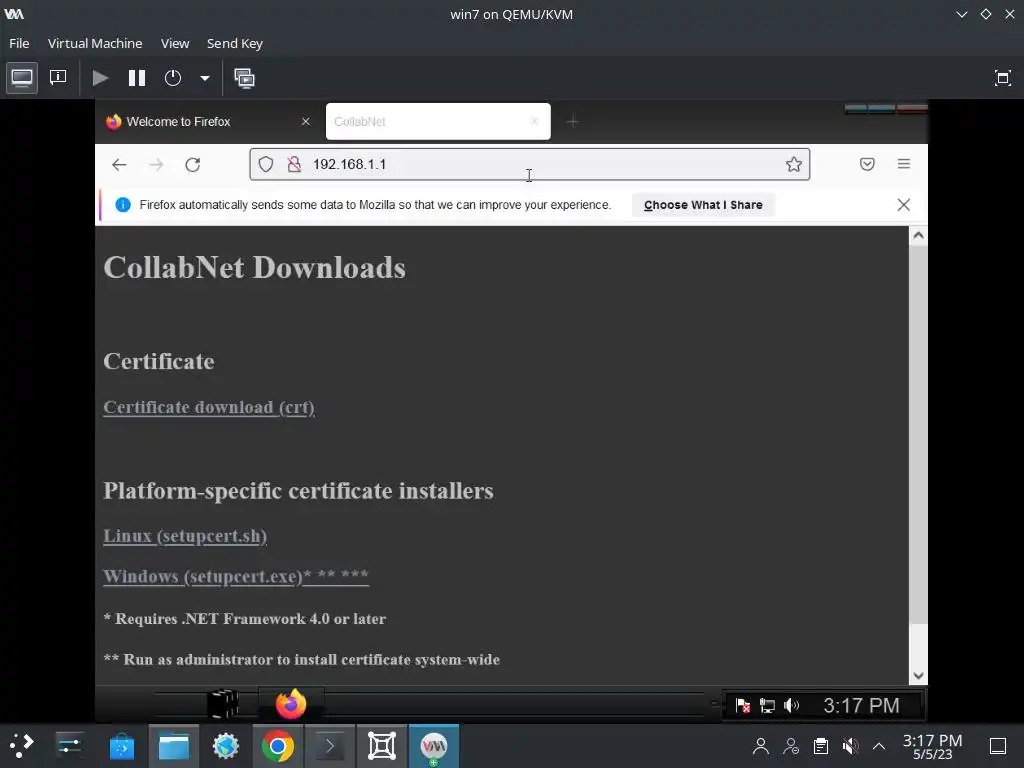This screenshot has height=768, width=1024.
Task: Open volume icon in guest tray
Action: (x=792, y=705)
